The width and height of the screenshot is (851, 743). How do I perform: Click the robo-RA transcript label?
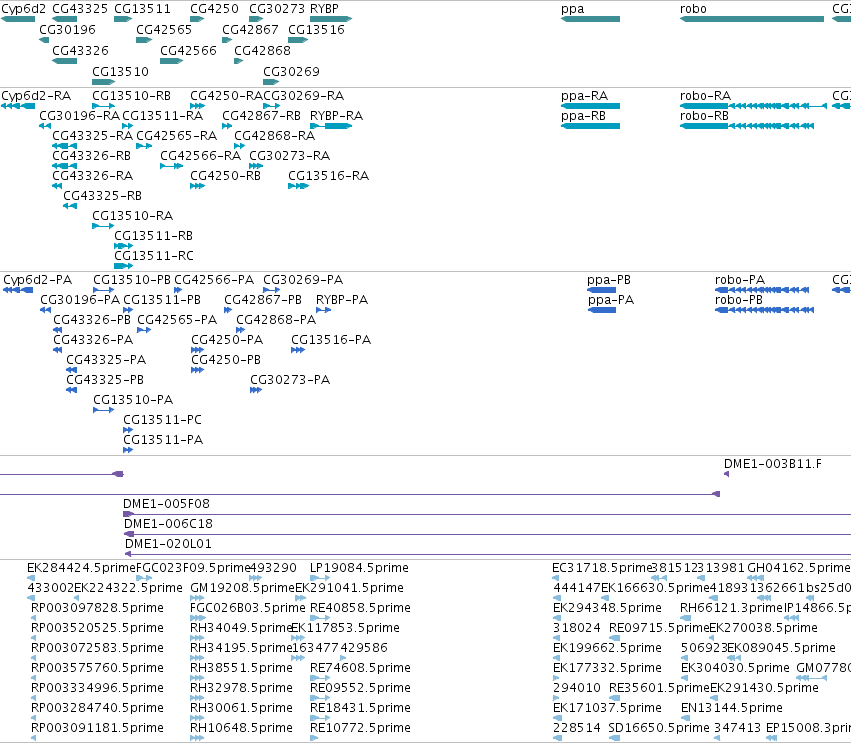706,96
